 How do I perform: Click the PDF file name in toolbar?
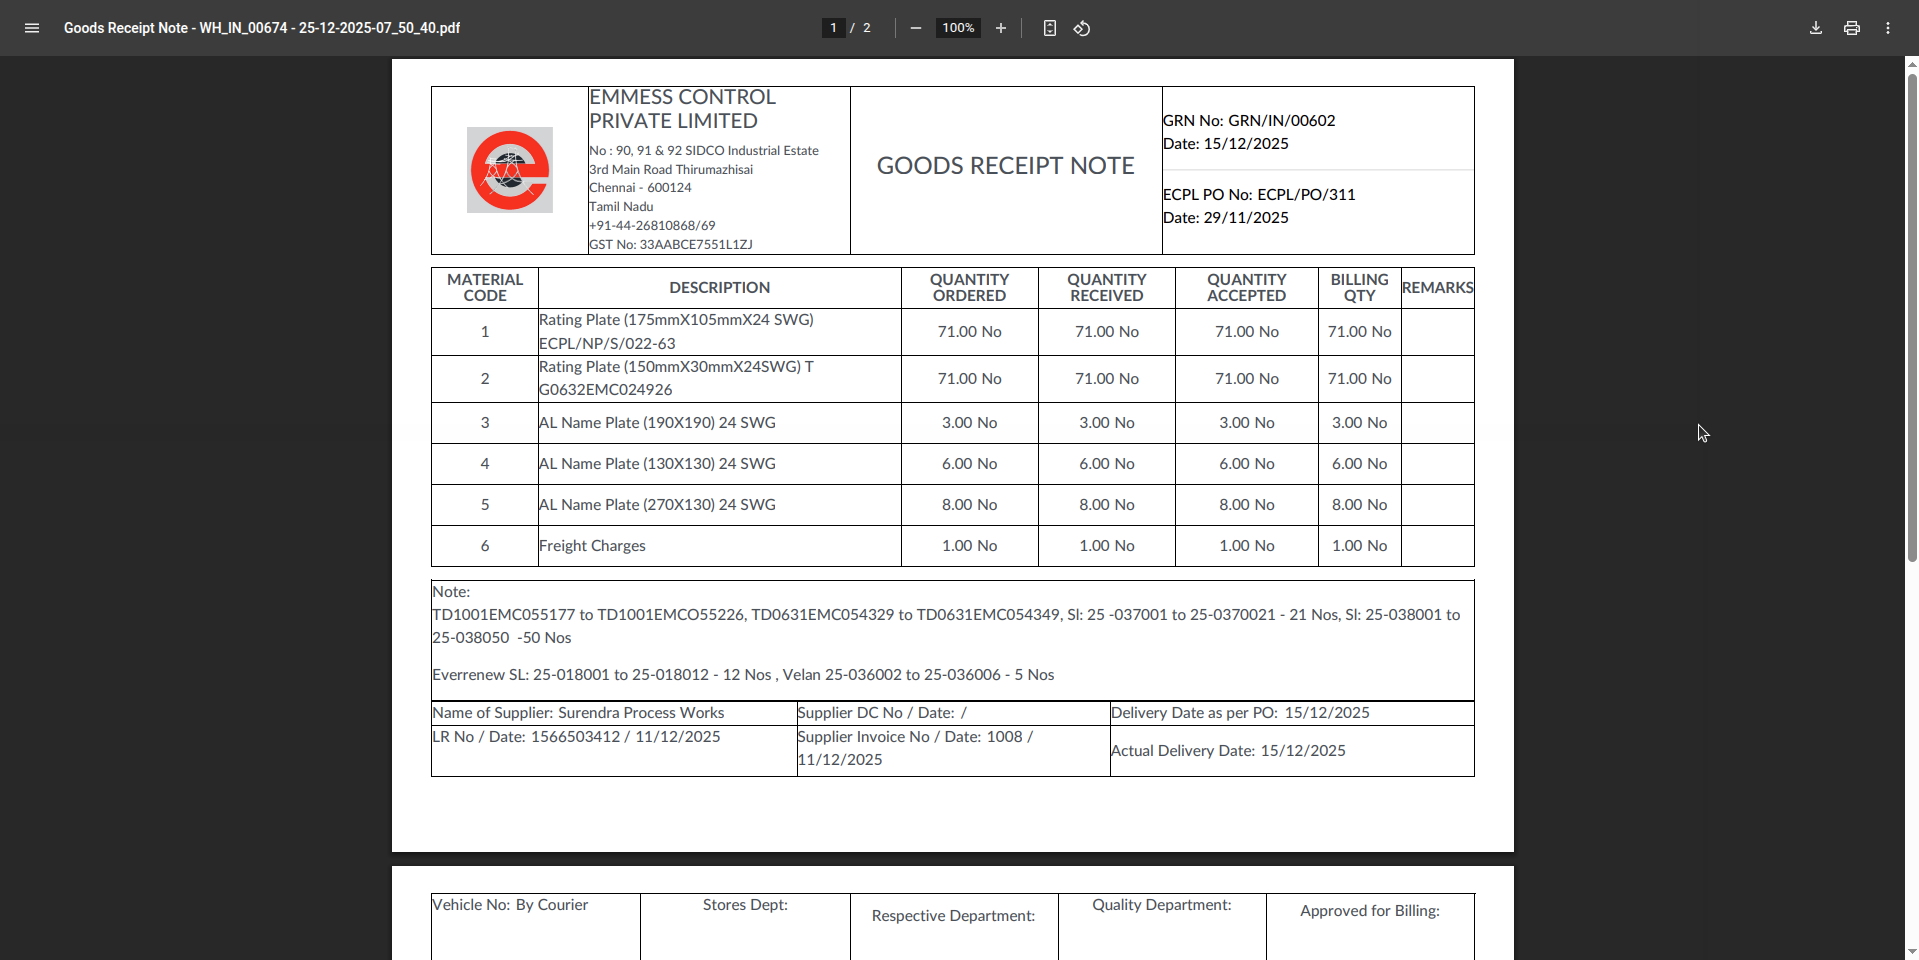(x=262, y=28)
